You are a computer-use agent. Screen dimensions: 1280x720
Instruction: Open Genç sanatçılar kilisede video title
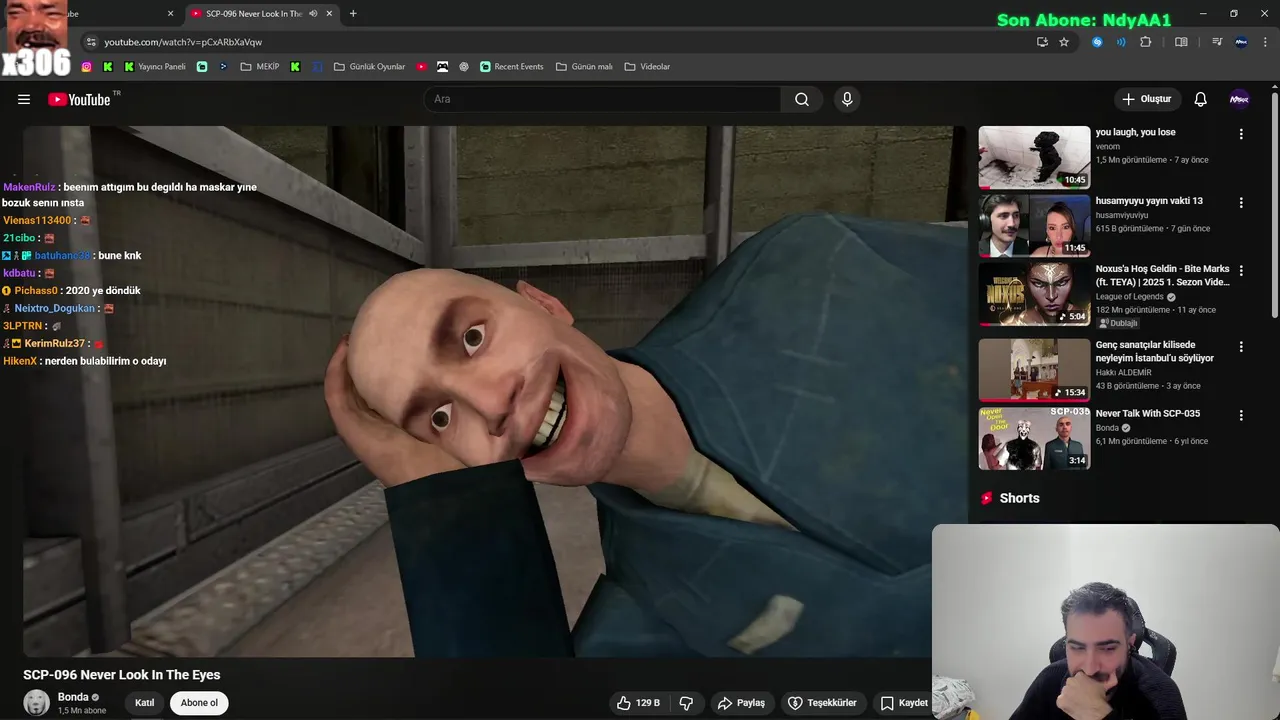(x=1154, y=351)
